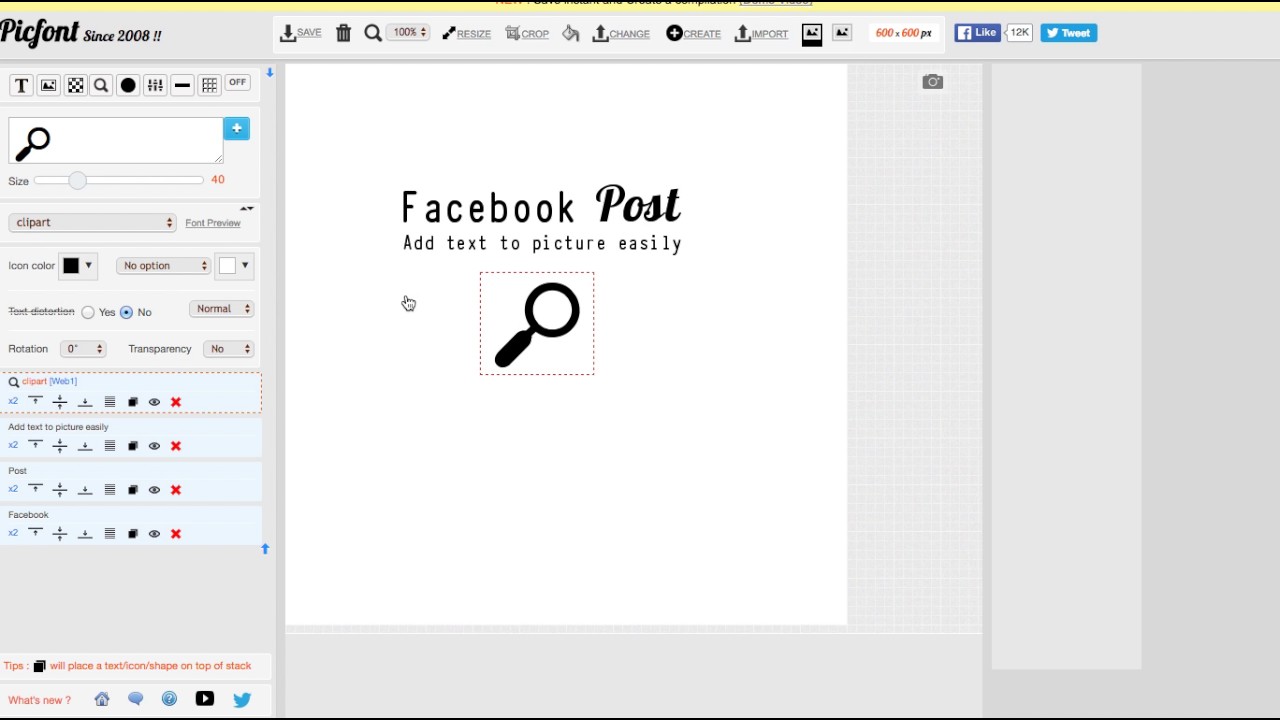The width and height of the screenshot is (1280, 720).
Task: Toggle the OFF button in the toolbar
Action: (x=237, y=82)
